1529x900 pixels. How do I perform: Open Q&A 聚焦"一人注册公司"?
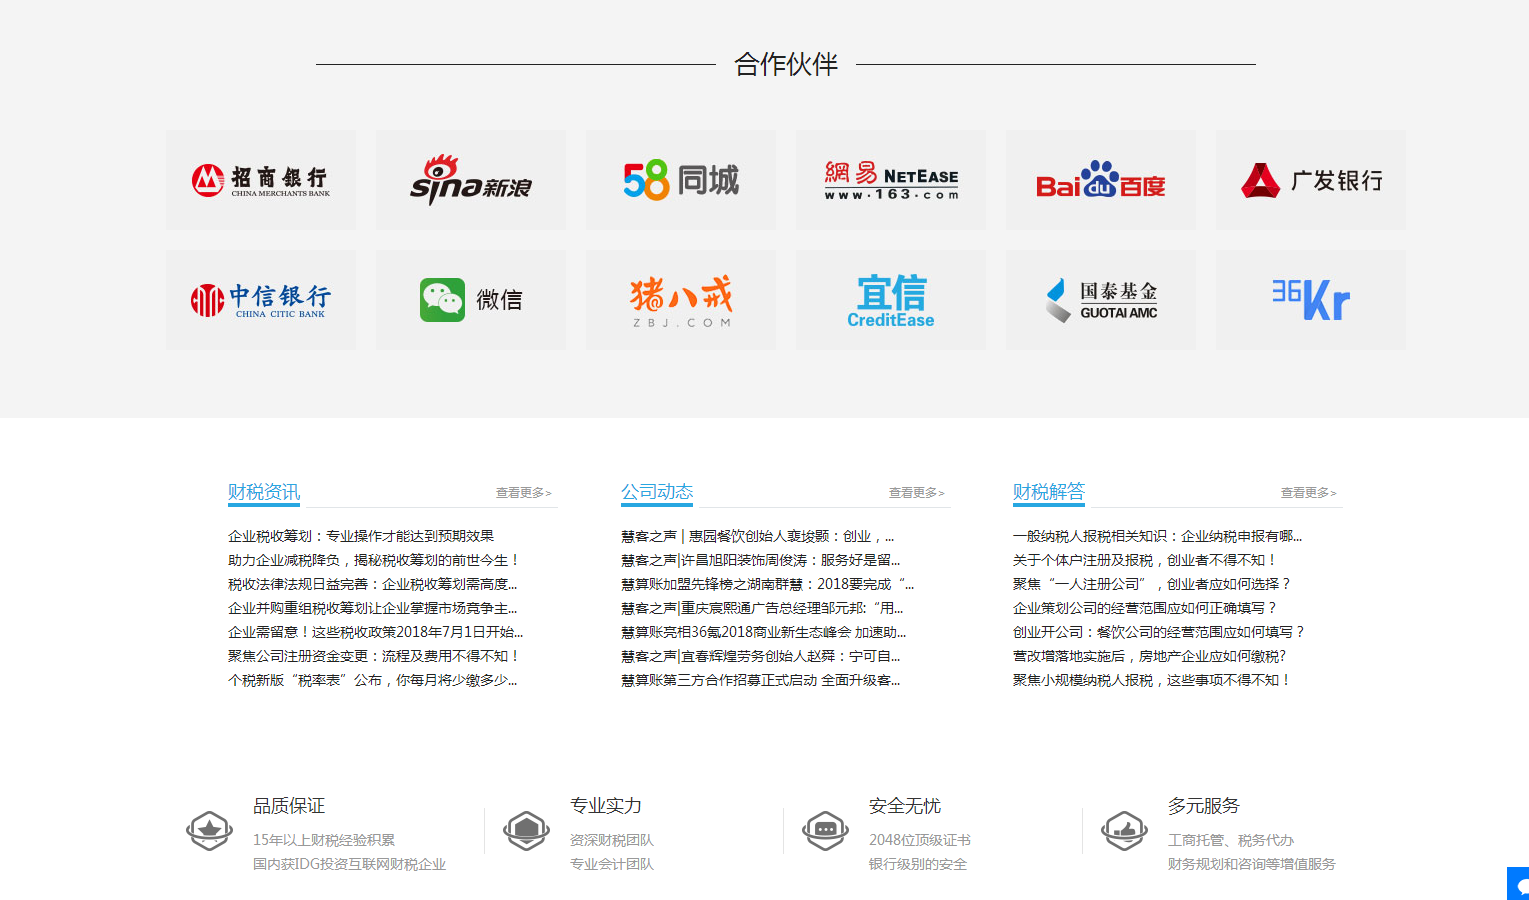1153,584
